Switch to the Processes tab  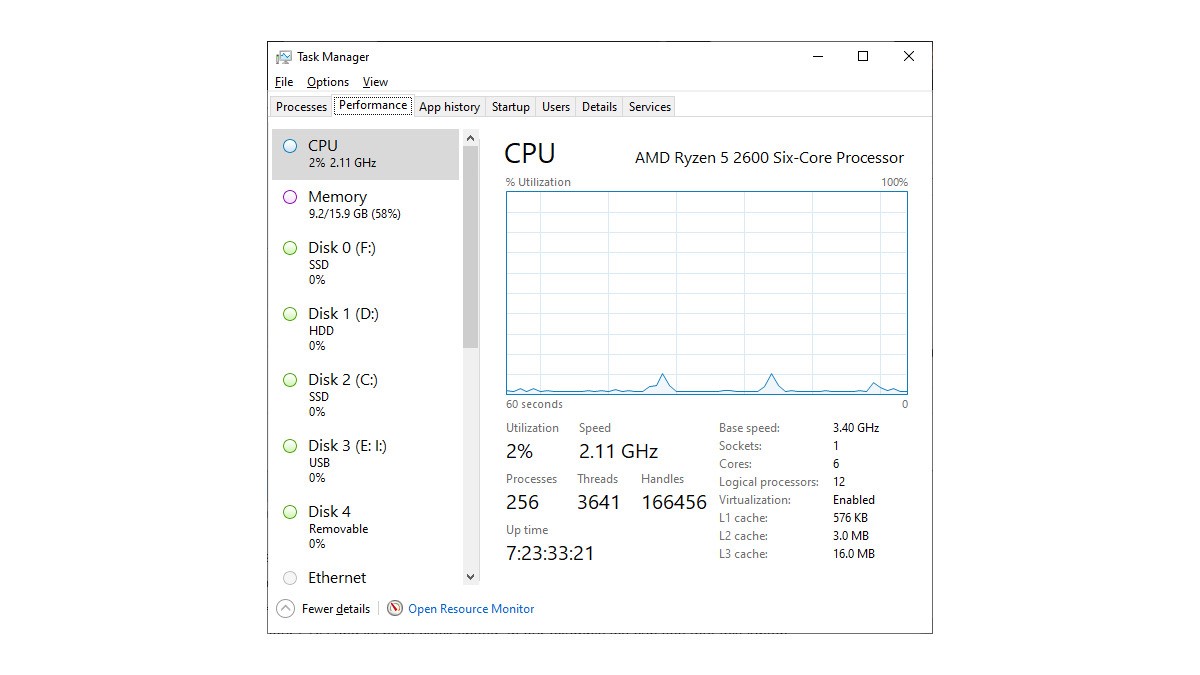(x=301, y=107)
